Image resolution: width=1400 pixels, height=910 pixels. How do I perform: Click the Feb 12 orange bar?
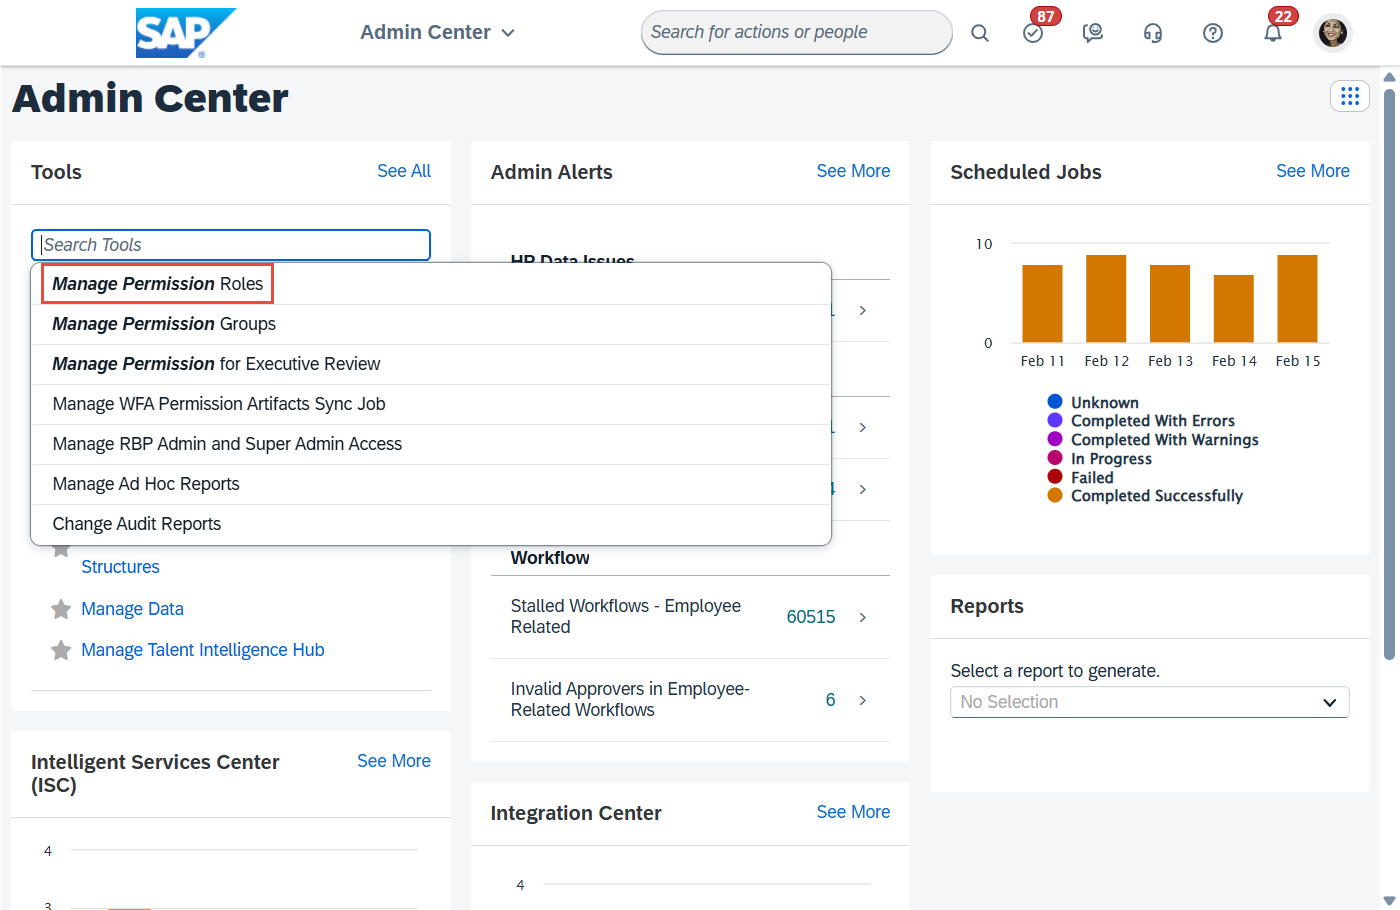tap(1106, 299)
